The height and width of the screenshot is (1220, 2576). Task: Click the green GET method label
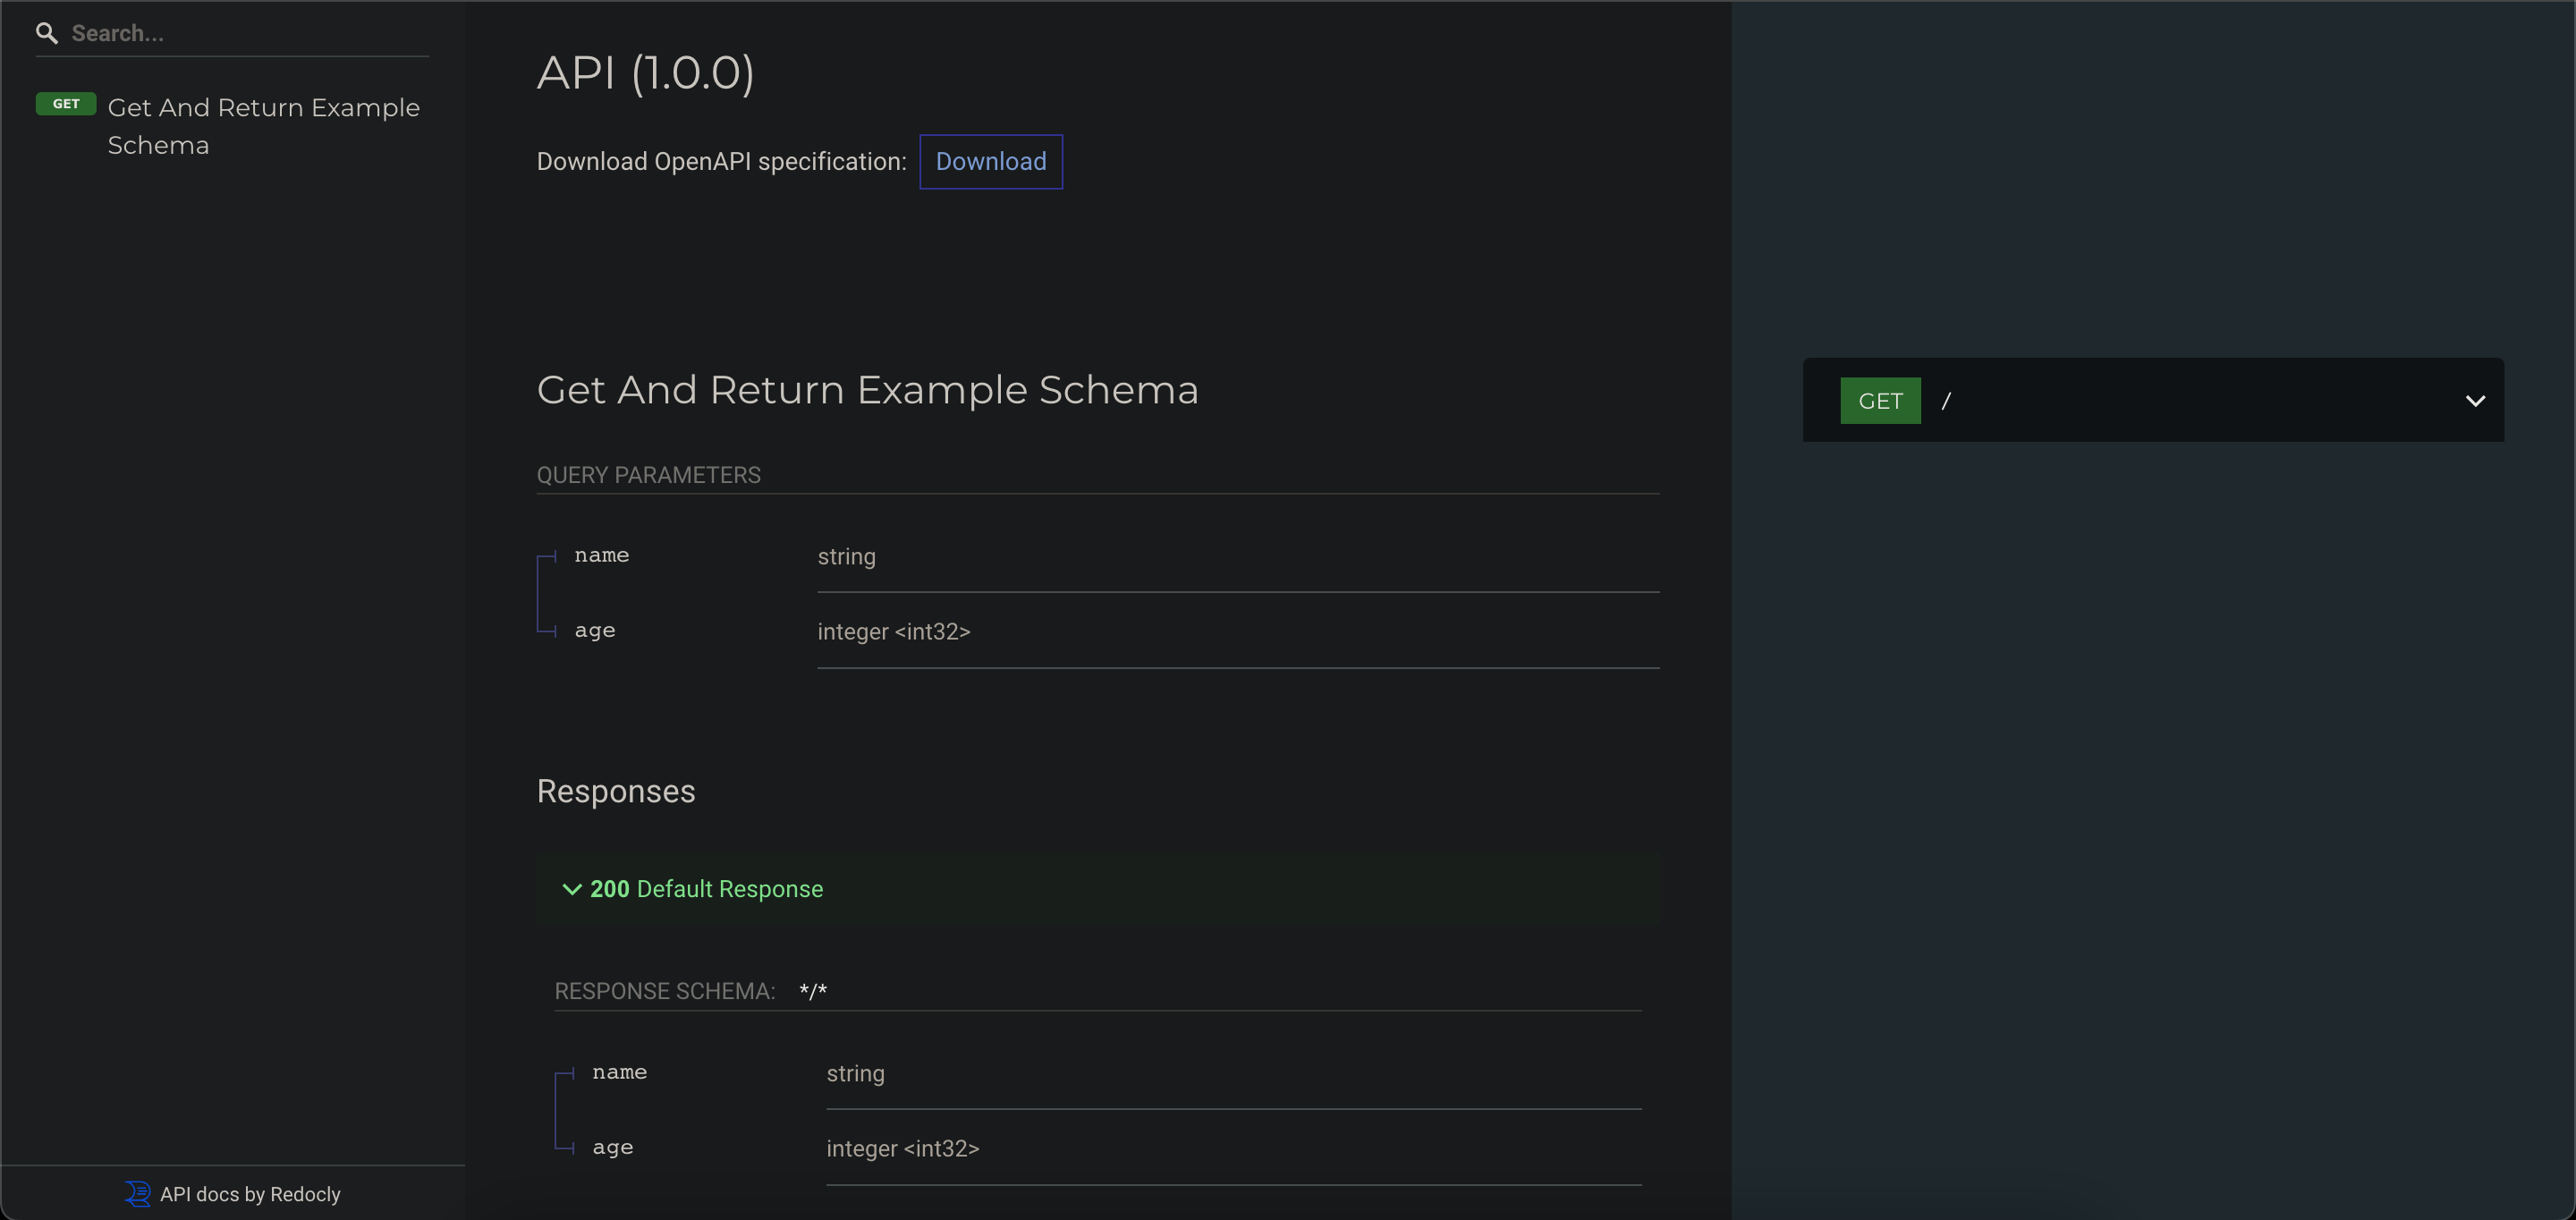click(x=1879, y=401)
